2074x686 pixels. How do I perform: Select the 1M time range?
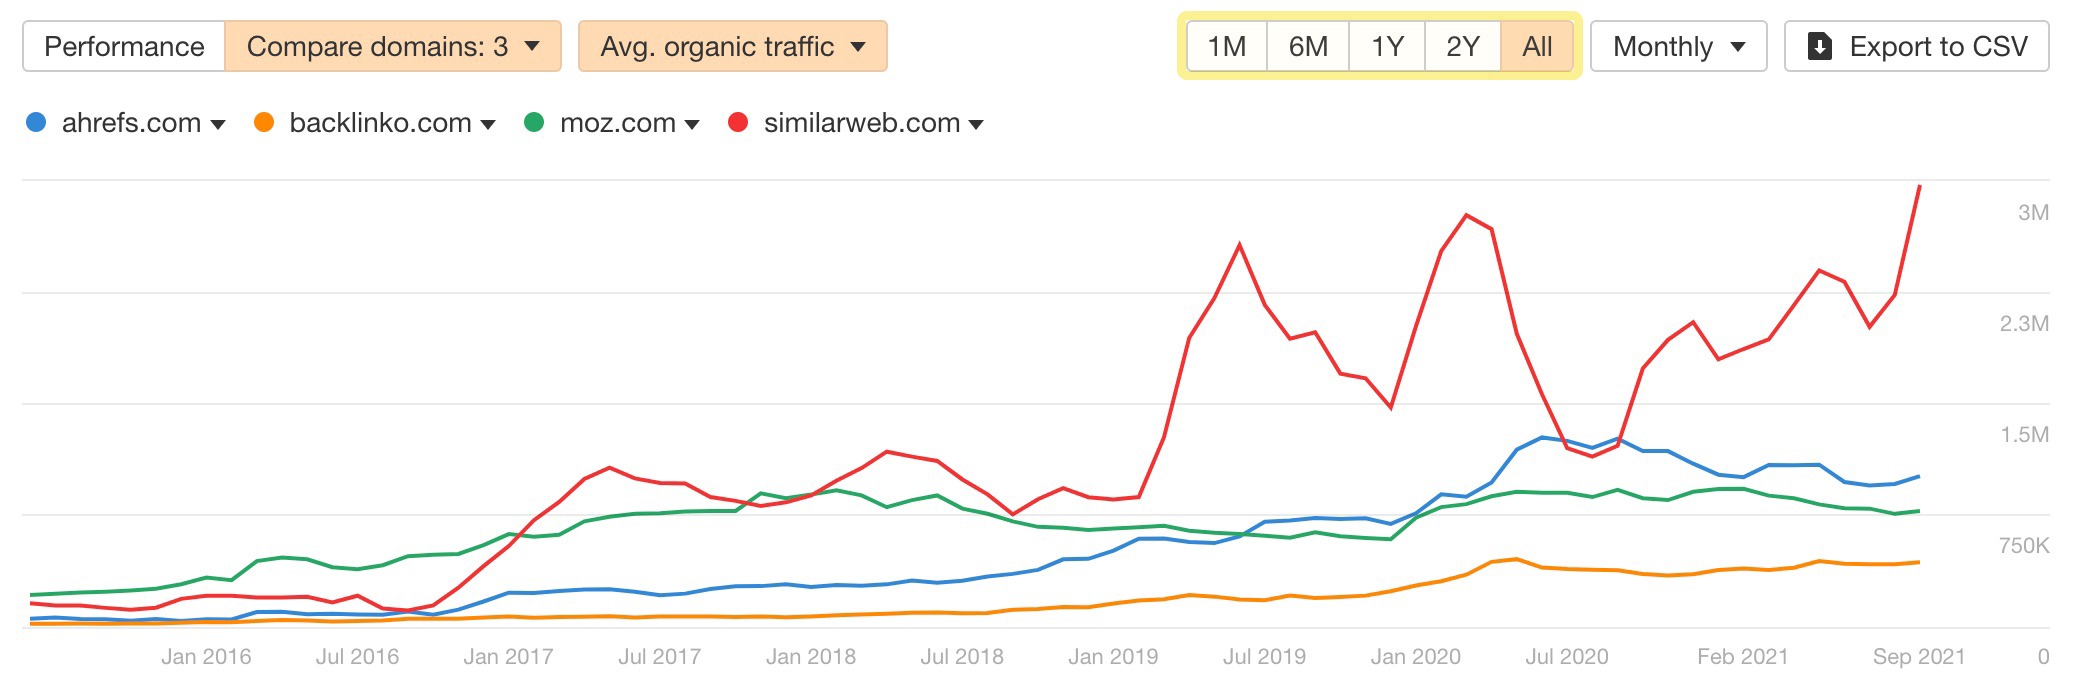(1226, 47)
